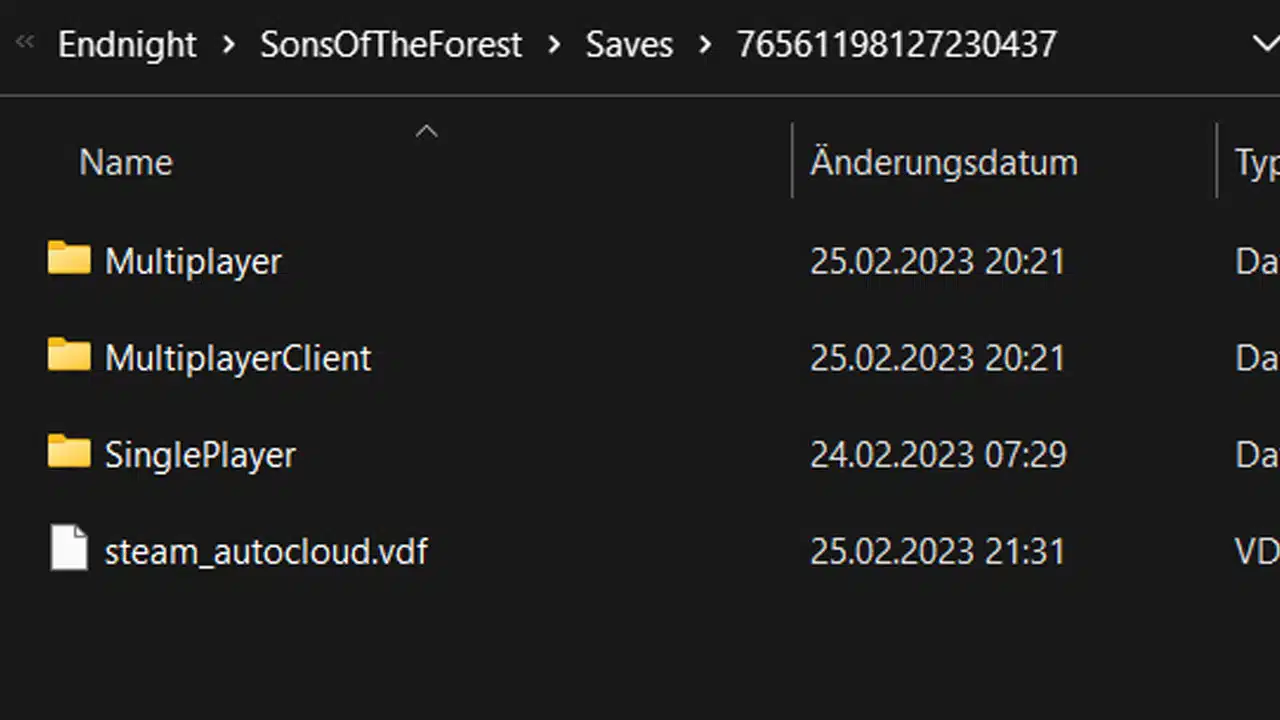Expand the chevron after SonsOfTheForest breadcrumb
Screen dimensions: 1280x720
point(554,44)
